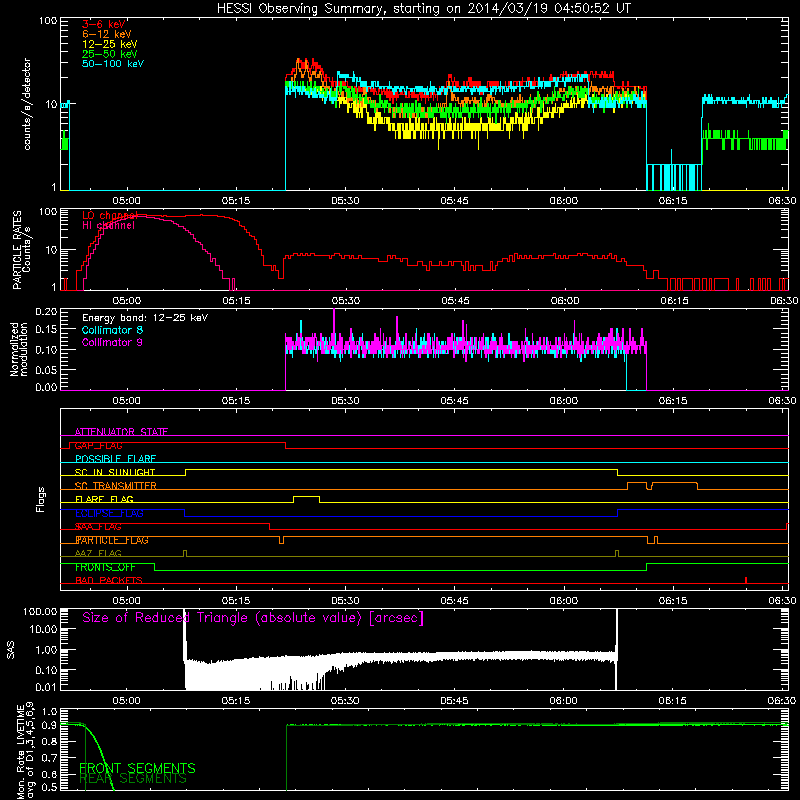
Task: Click the 0.05 value on the modulation axis
Action: (x=46, y=369)
